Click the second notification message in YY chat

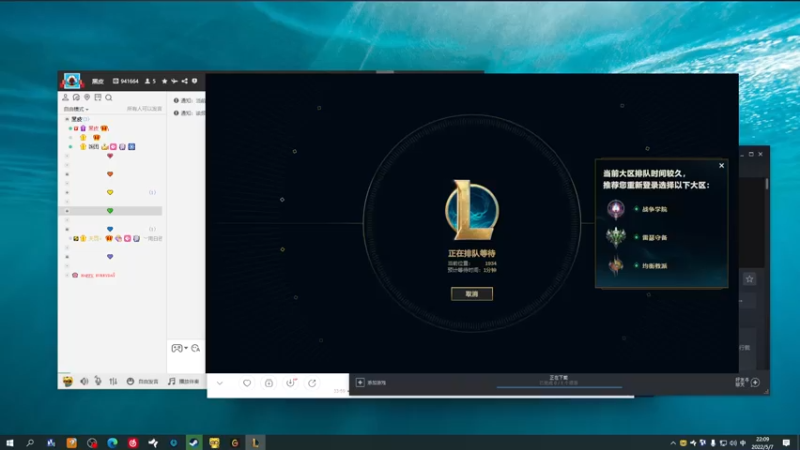point(189,113)
